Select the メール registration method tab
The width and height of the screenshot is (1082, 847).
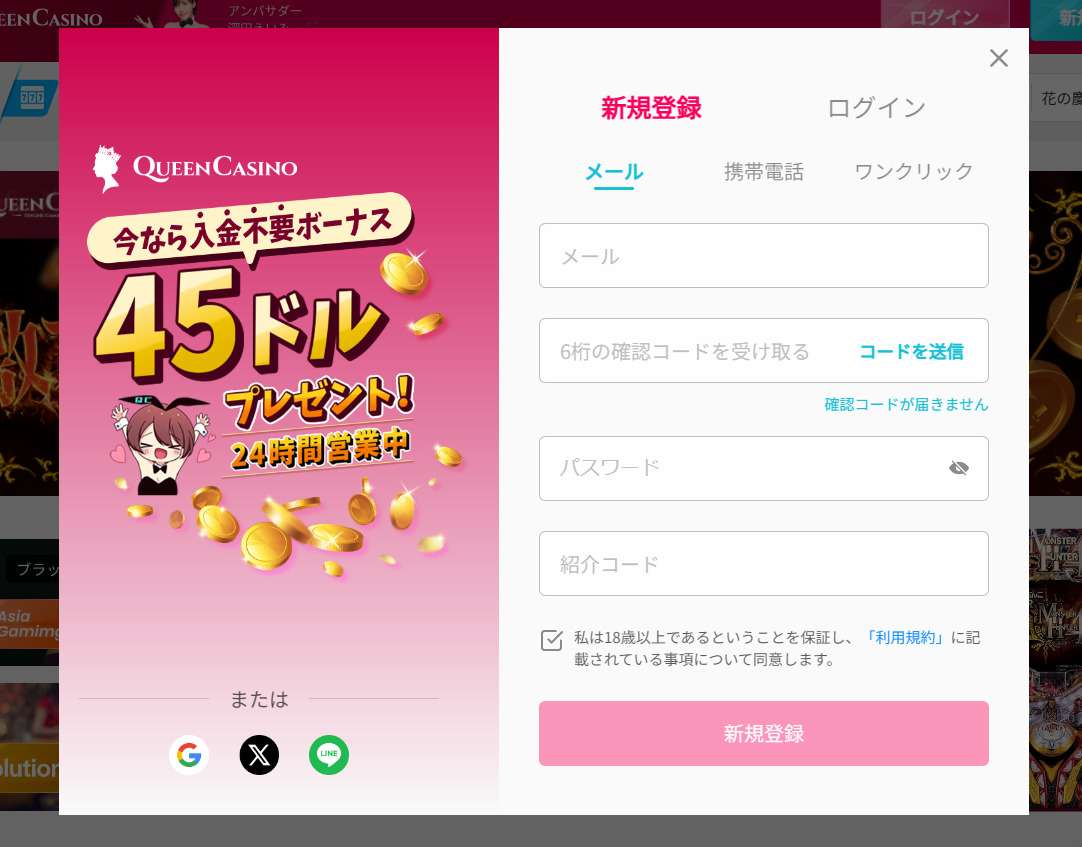coord(613,172)
